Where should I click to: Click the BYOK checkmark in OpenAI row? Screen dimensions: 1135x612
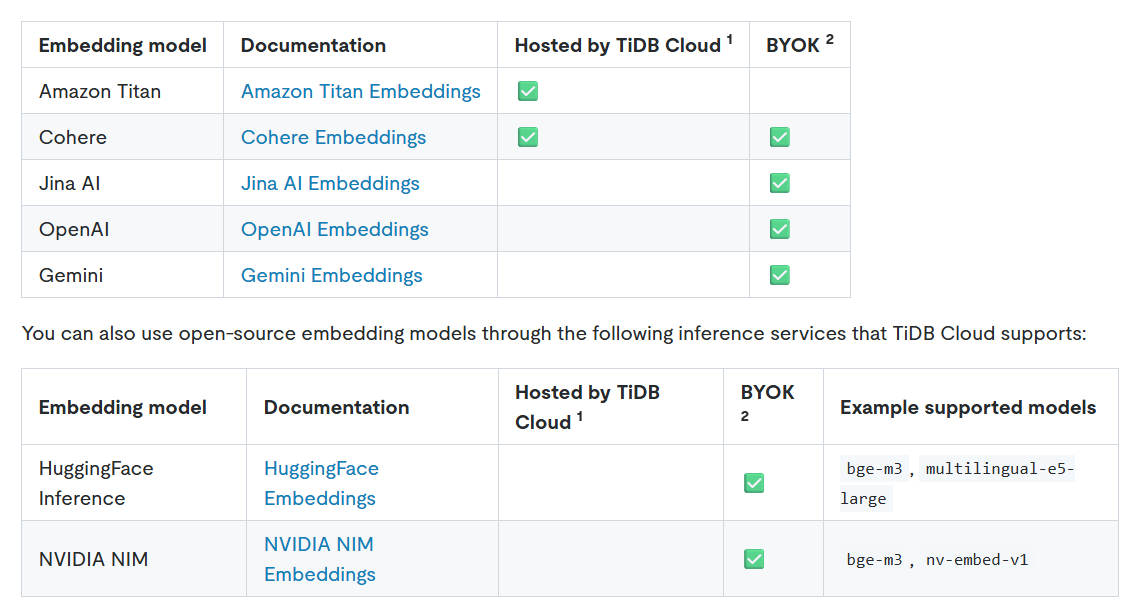coord(780,229)
